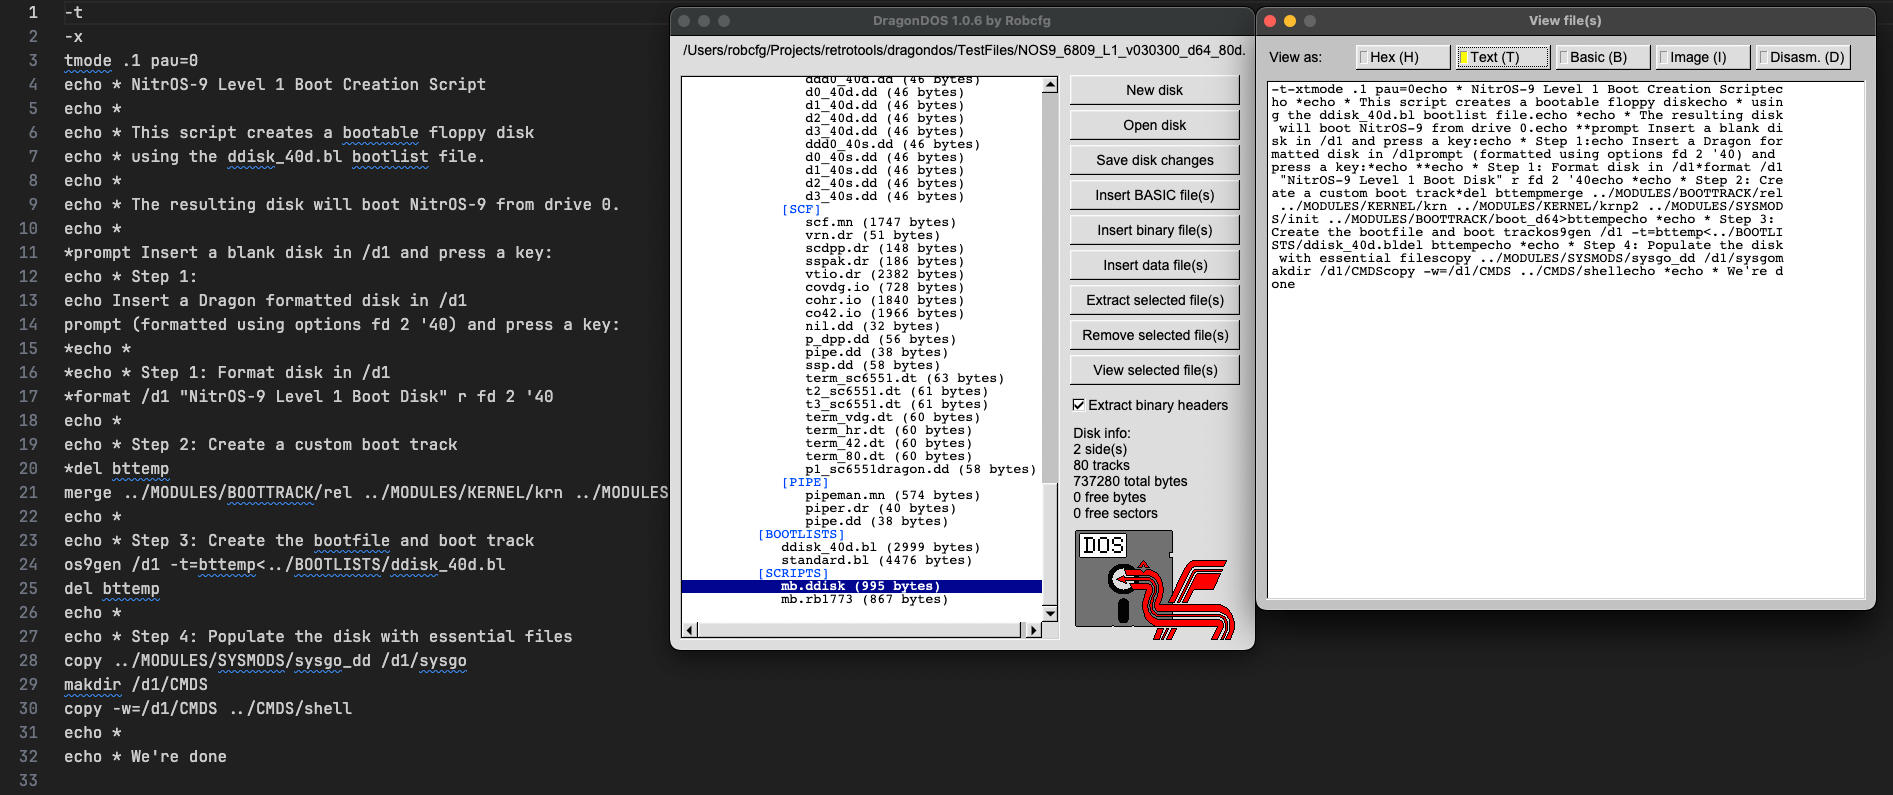This screenshot has height=795, width=1893.
Task: Select the [PIPE] folder entry
Action: [805, 482]
